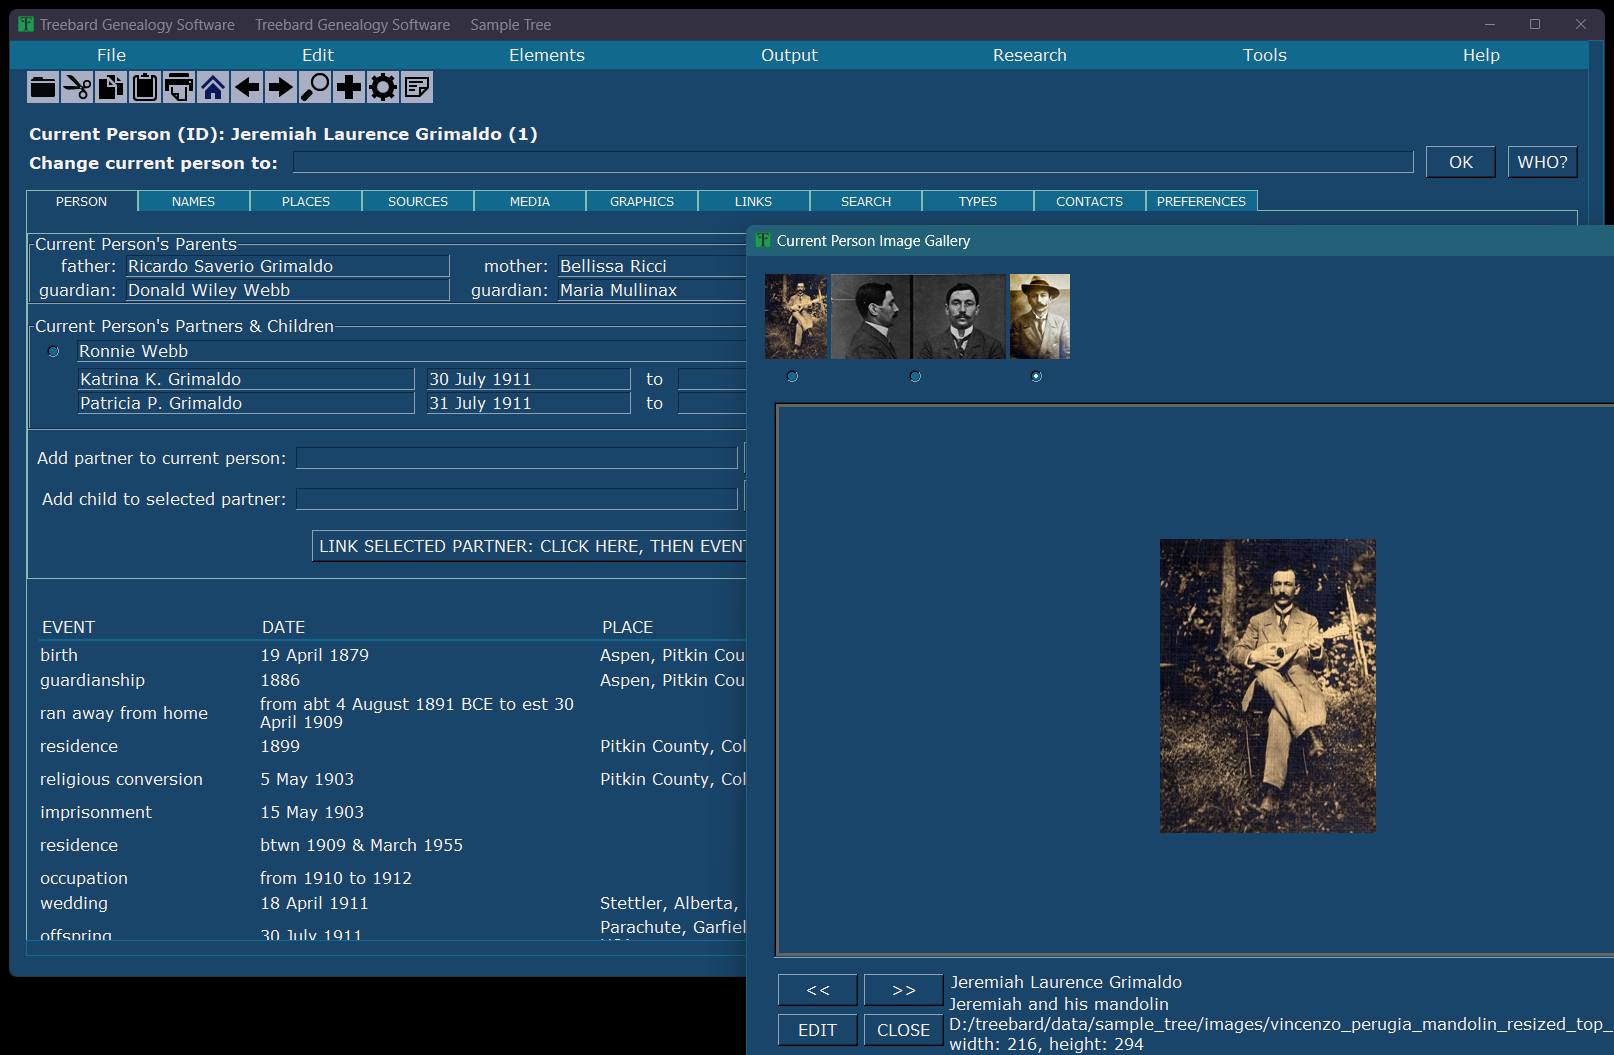Click the clipboard paste icon

(x=145, y=88)
